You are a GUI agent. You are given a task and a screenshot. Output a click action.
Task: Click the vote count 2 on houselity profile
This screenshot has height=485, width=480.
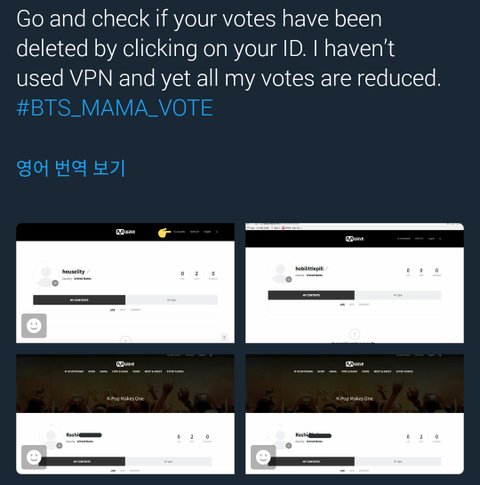(x=196, y=274)
